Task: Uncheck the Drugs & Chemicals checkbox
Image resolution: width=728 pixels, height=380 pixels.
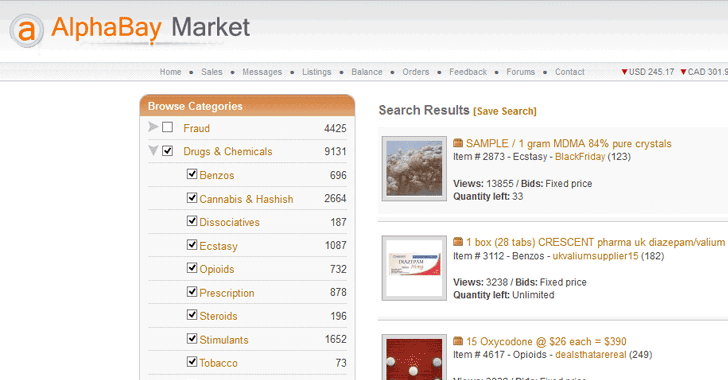Action: pos(168,151)
